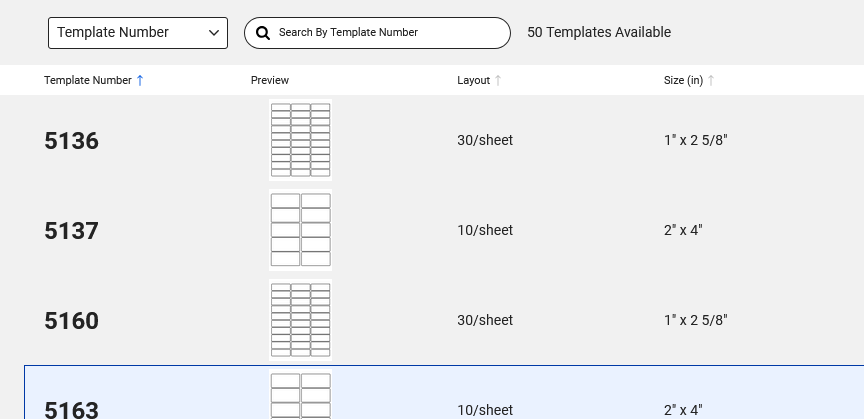This screenshot has height=419, width=864.
Task: Select template number 5160
Action: pyautogui.click(x=71, y=321)
